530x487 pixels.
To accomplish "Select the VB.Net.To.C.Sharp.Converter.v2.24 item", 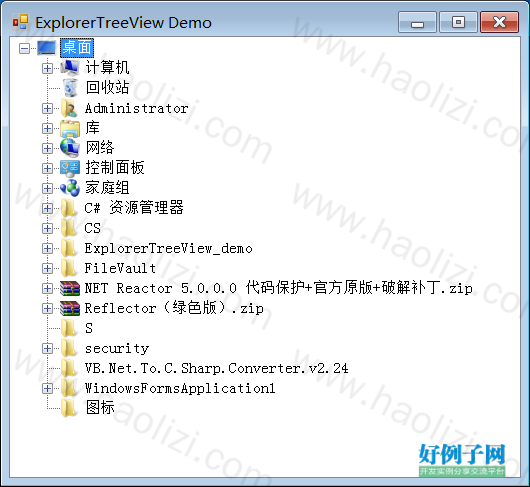I will [x=216, y=368].
